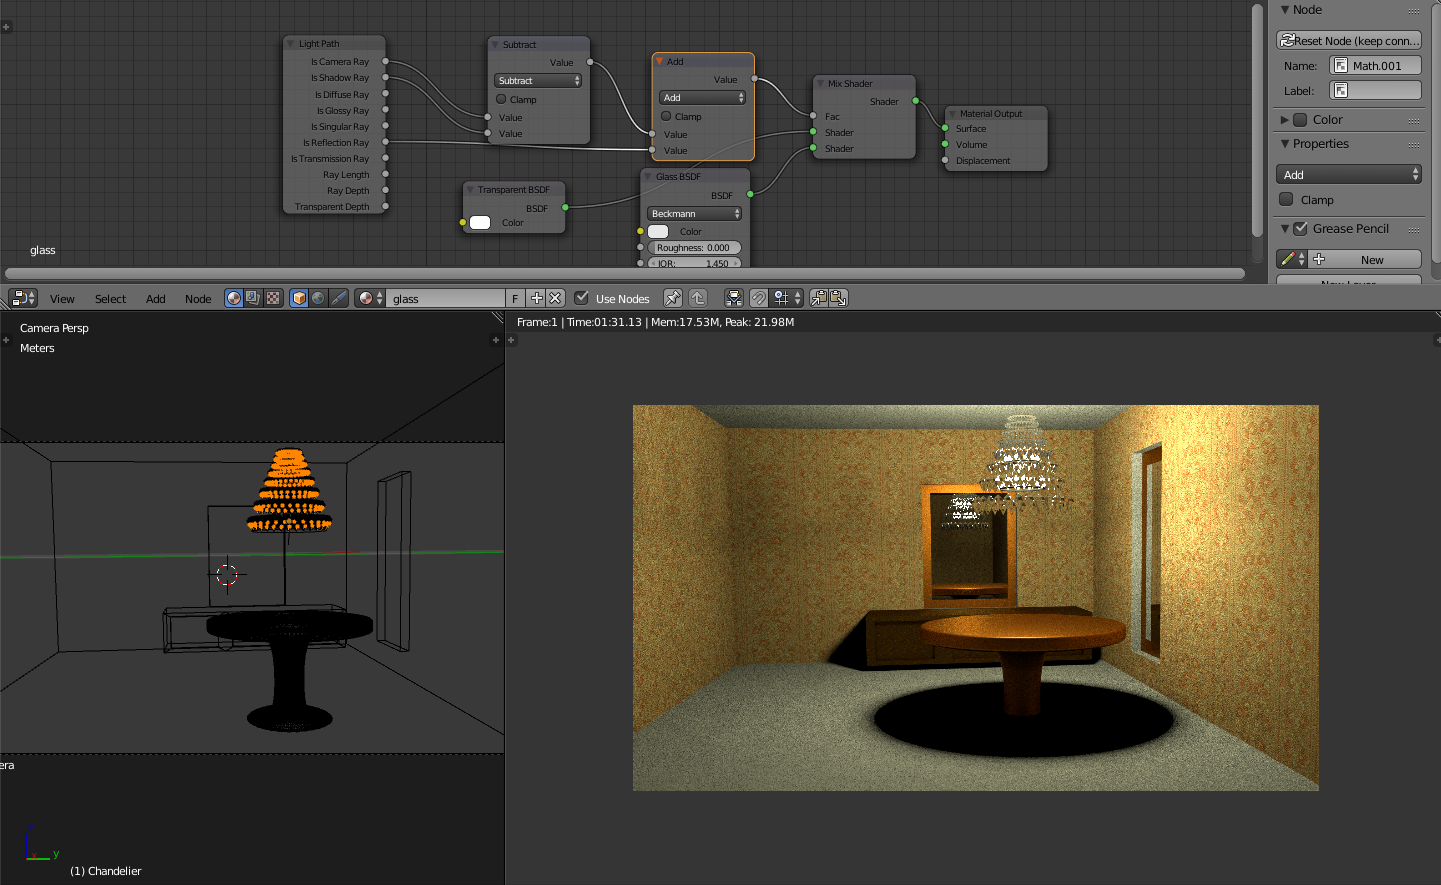Viewport: 1441px width, 885px height.
Task: Open the View menu
Action: (62, 299)
